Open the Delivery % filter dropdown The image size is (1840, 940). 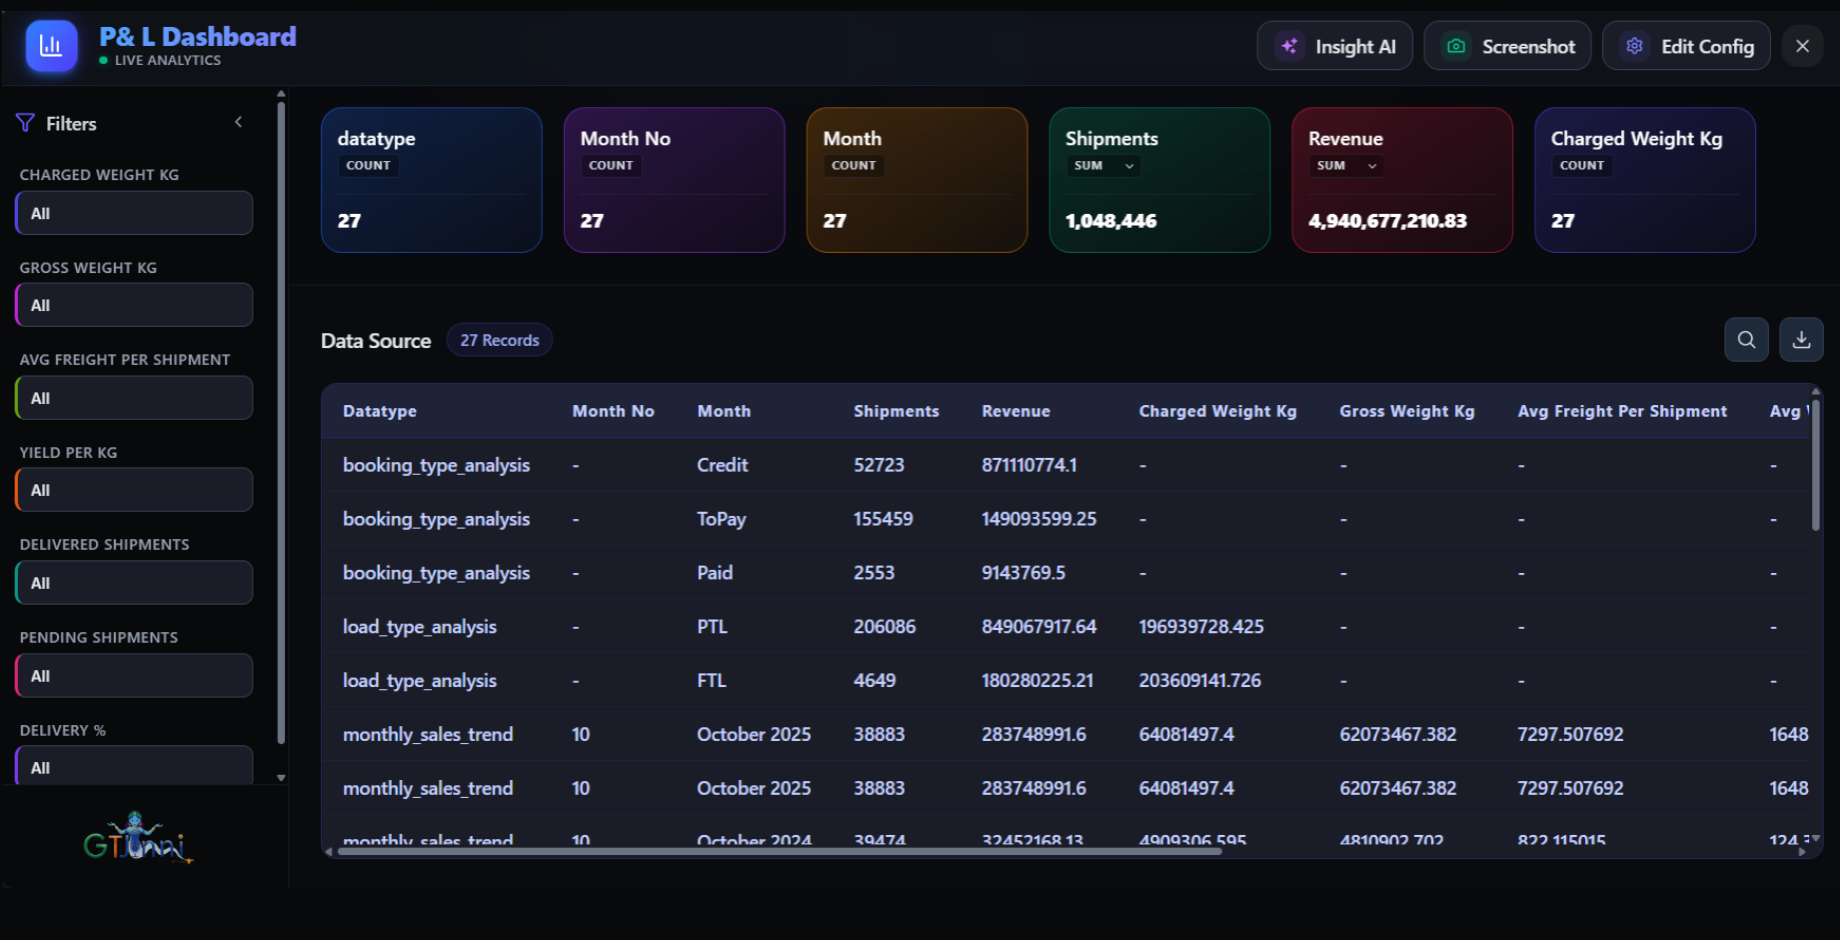click(134, 766)
